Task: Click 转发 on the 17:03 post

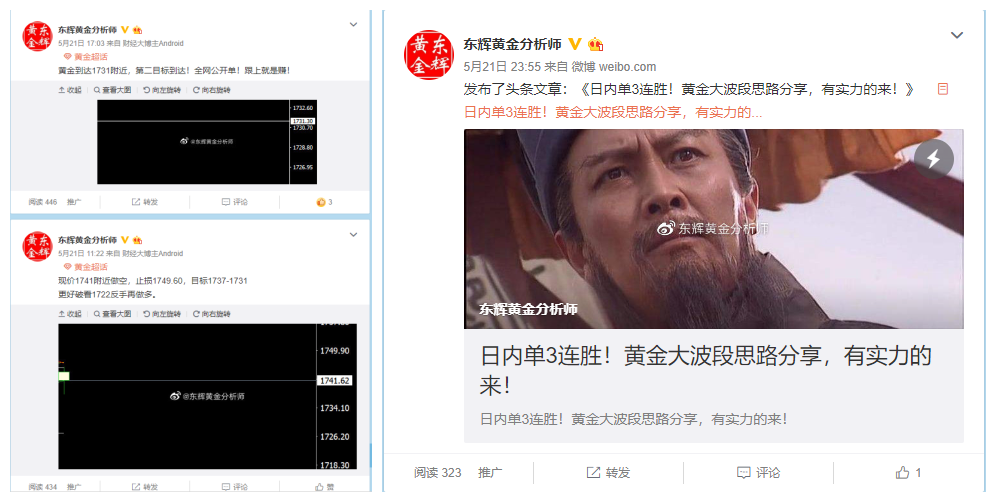Action: click(145, 202)
